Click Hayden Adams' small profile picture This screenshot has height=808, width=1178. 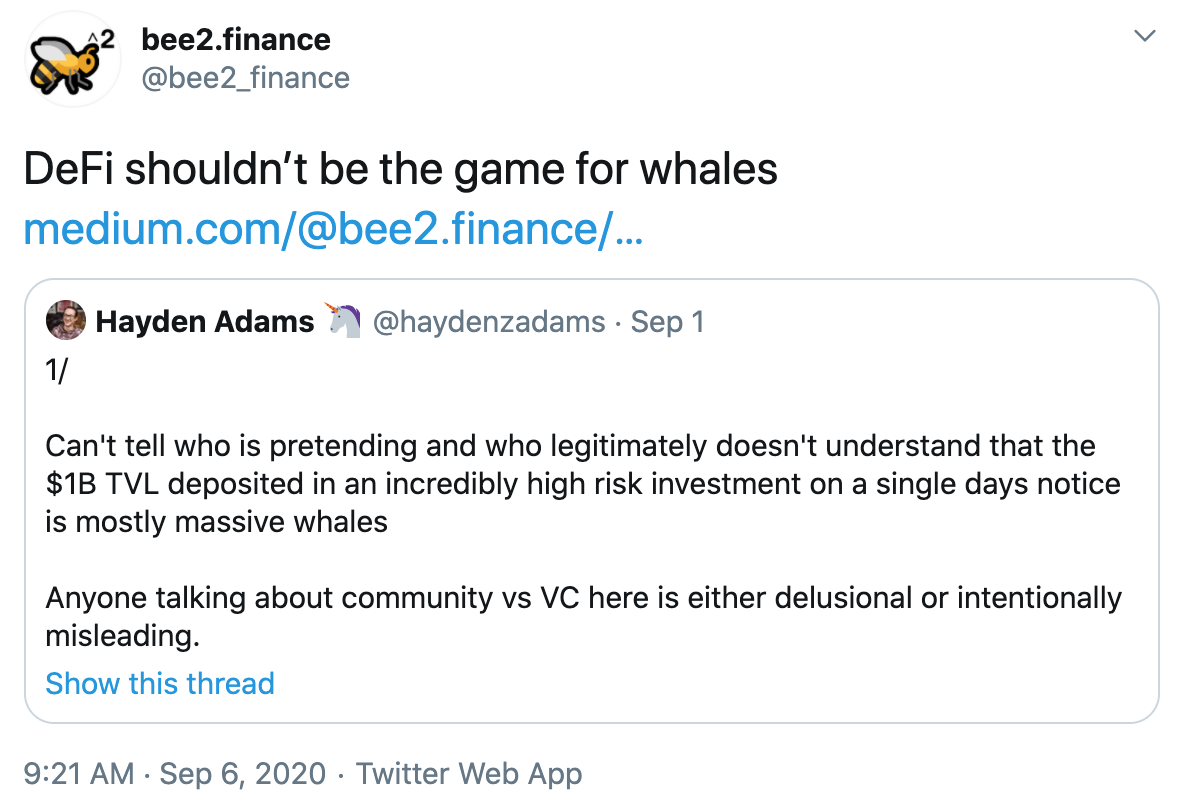click(x=65, y=321)
